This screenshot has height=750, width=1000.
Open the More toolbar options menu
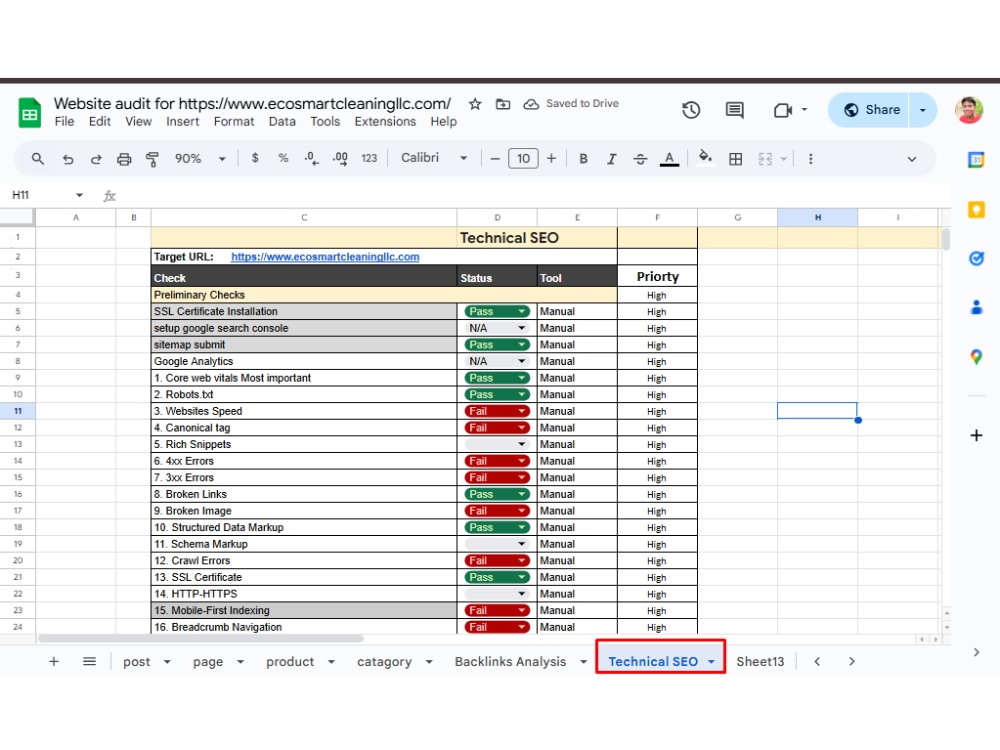pos(811,159)
